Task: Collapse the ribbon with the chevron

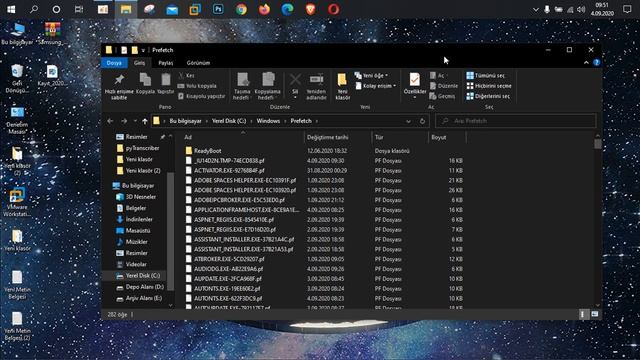Action: (x=586, y=63)
